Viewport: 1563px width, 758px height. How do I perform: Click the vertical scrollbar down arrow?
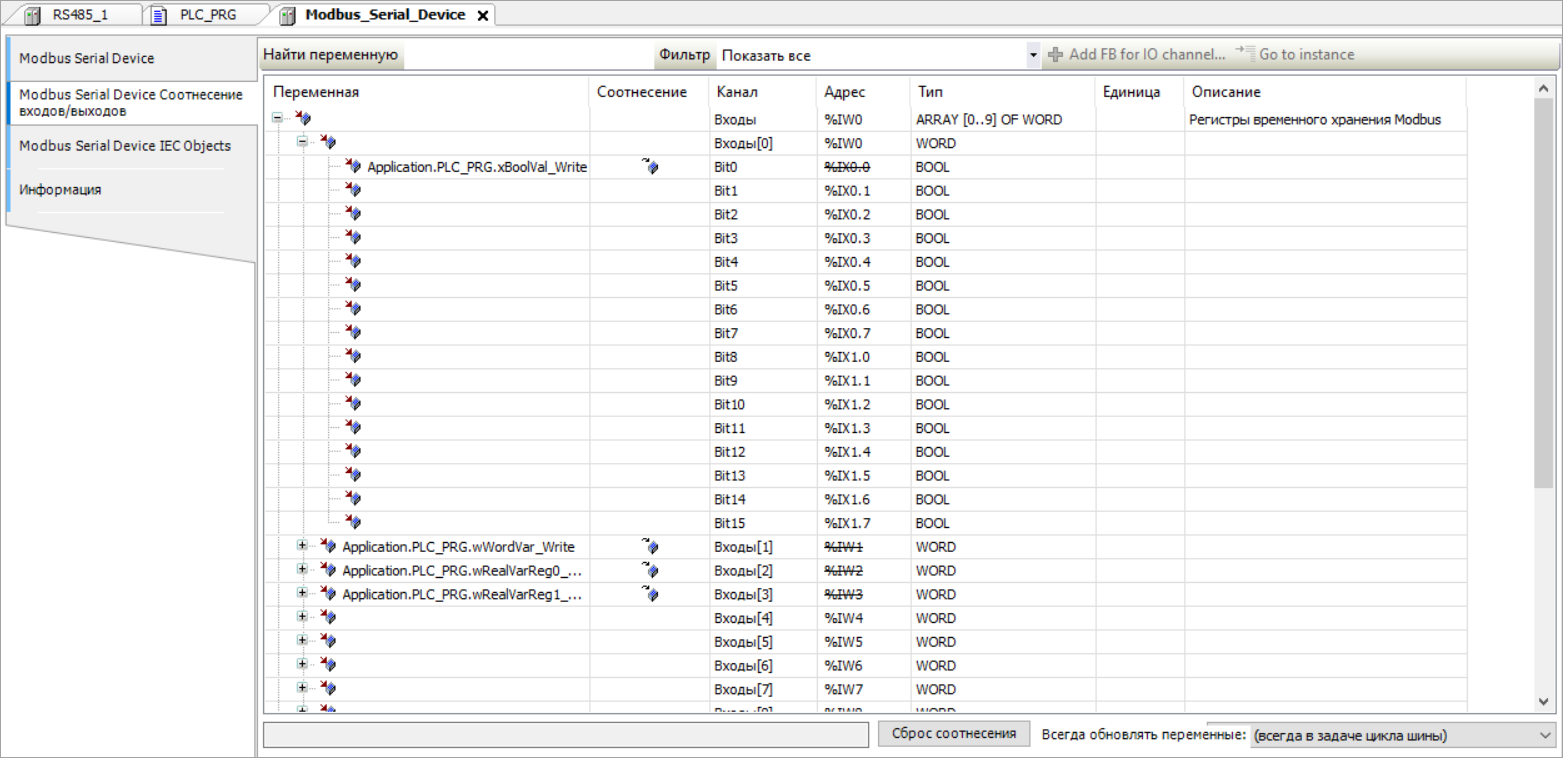coord(1542,701)
